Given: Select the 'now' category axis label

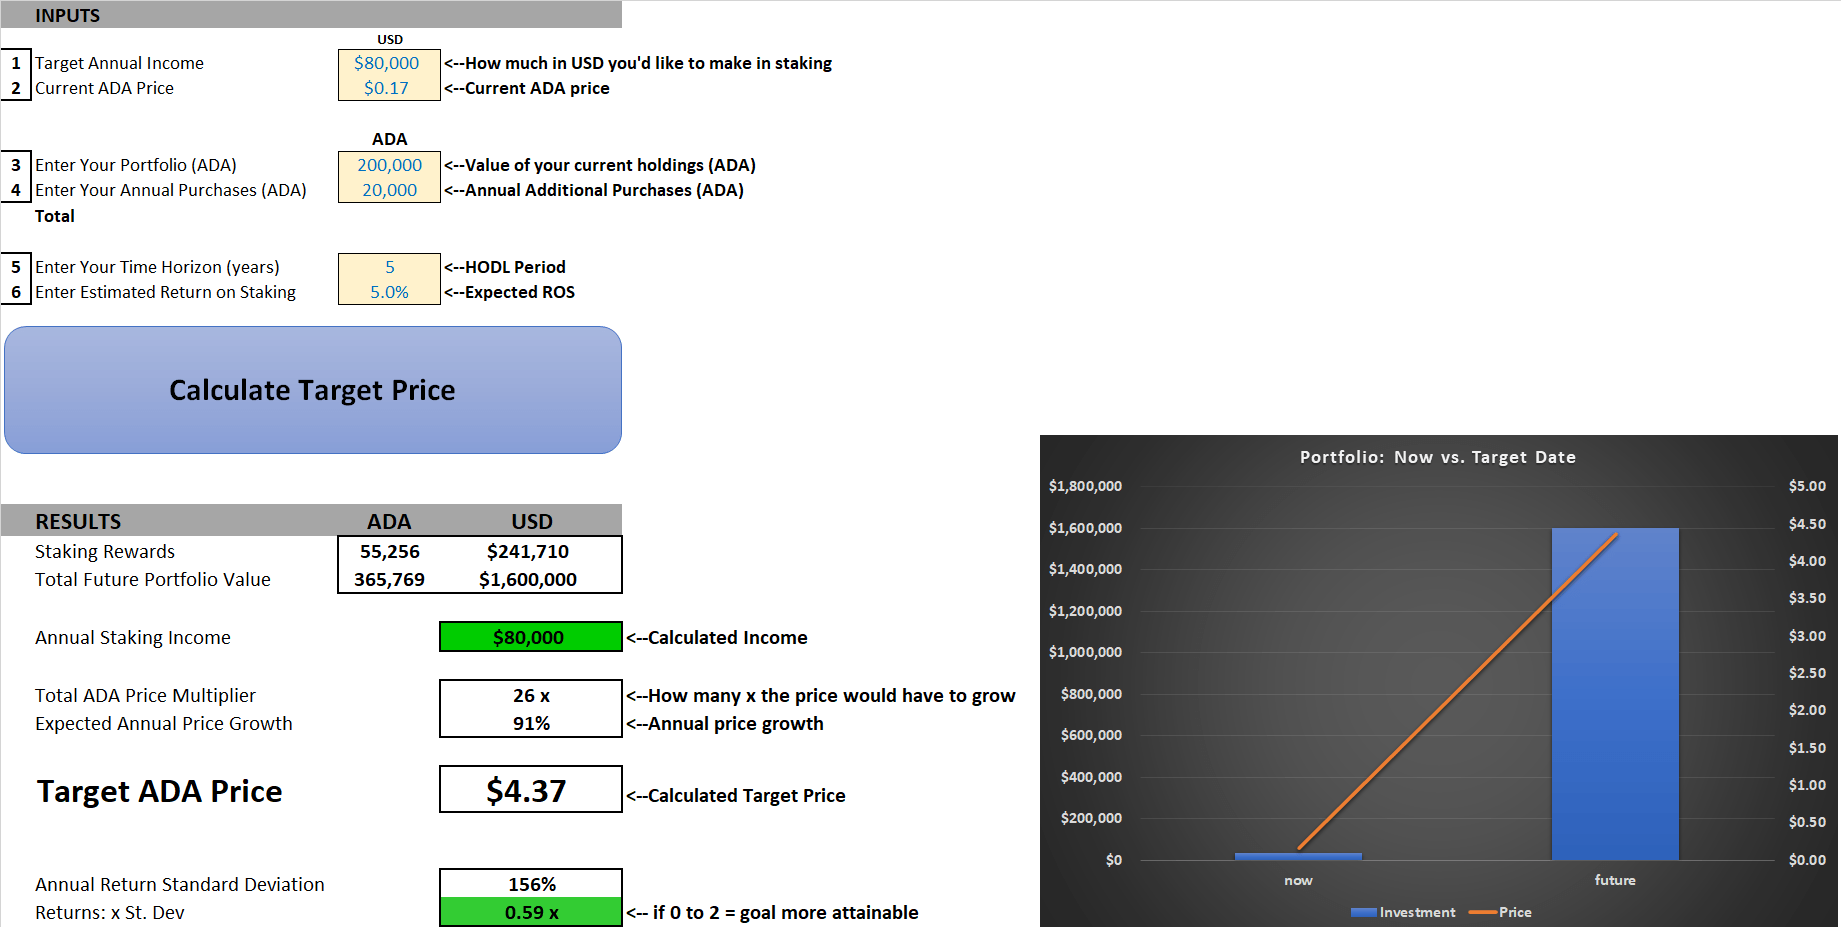Looking at the screenshot, I should click(x=1298, y=880).
